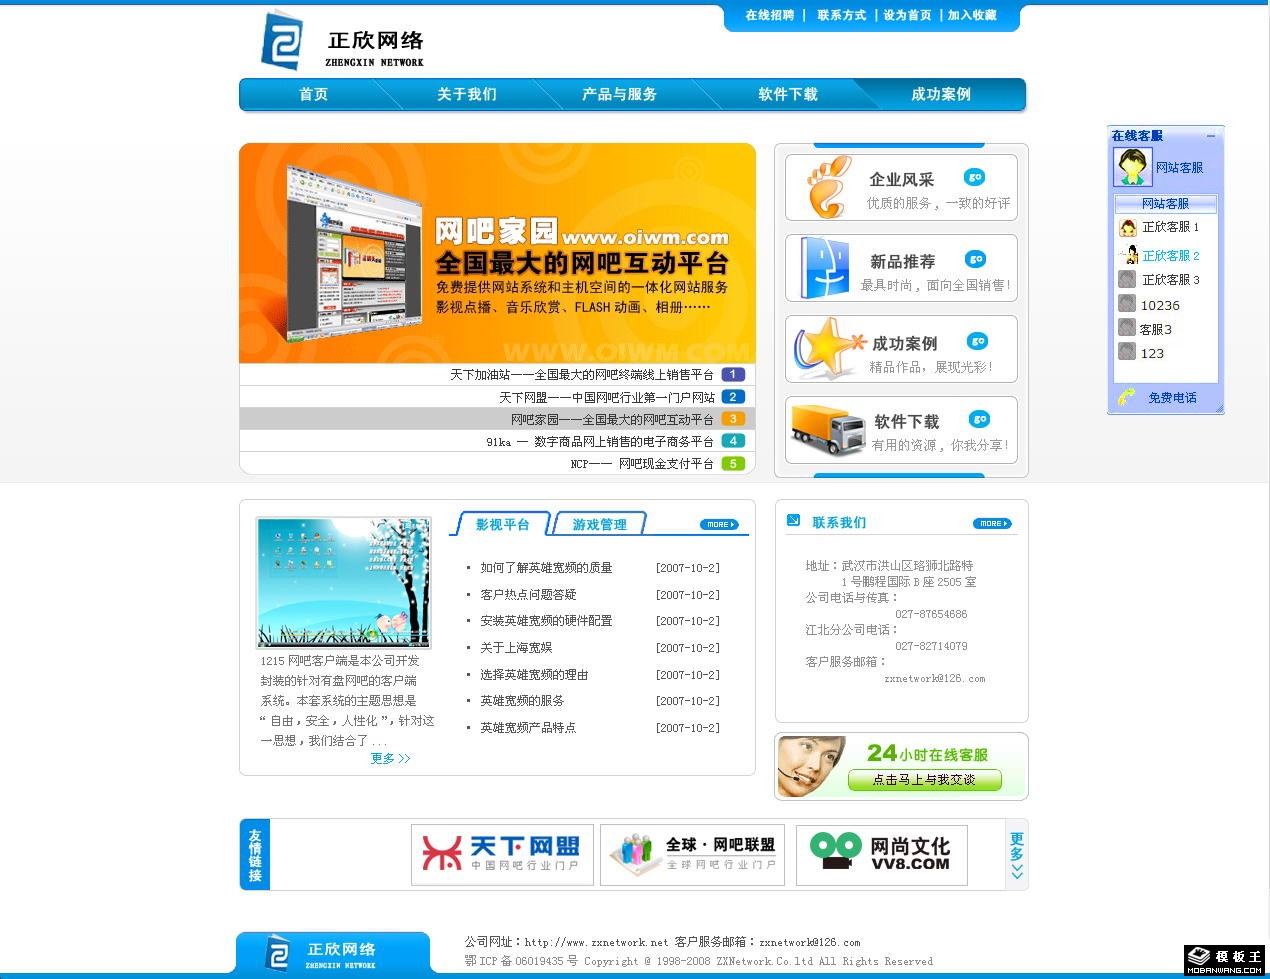Click gray avatar icon next to 客服3
This screenshot has width=1270, height=979.
tap(1127, 328)
